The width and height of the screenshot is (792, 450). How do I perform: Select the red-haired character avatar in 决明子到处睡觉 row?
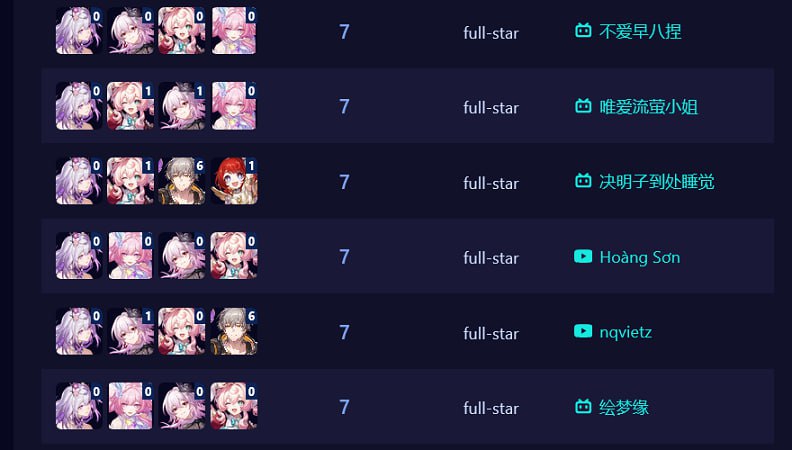click(234, 181)
